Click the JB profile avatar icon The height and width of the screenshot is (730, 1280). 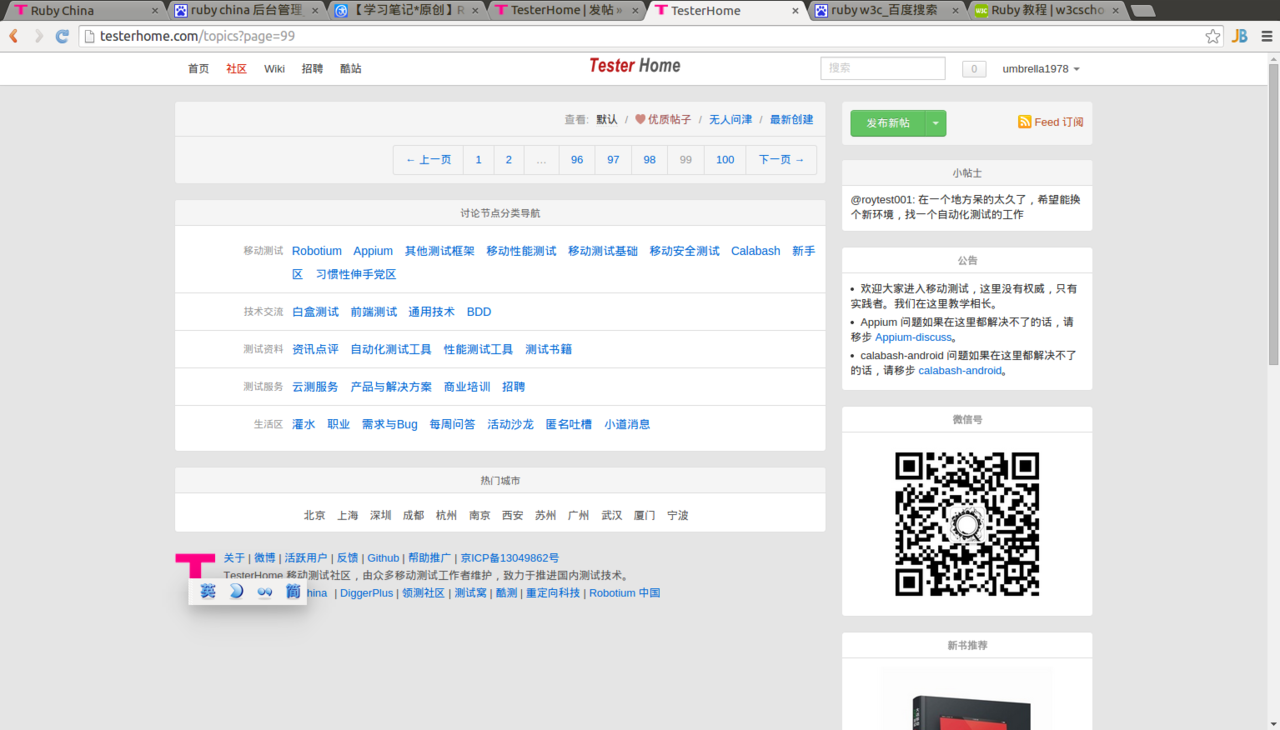(1239, 34)
